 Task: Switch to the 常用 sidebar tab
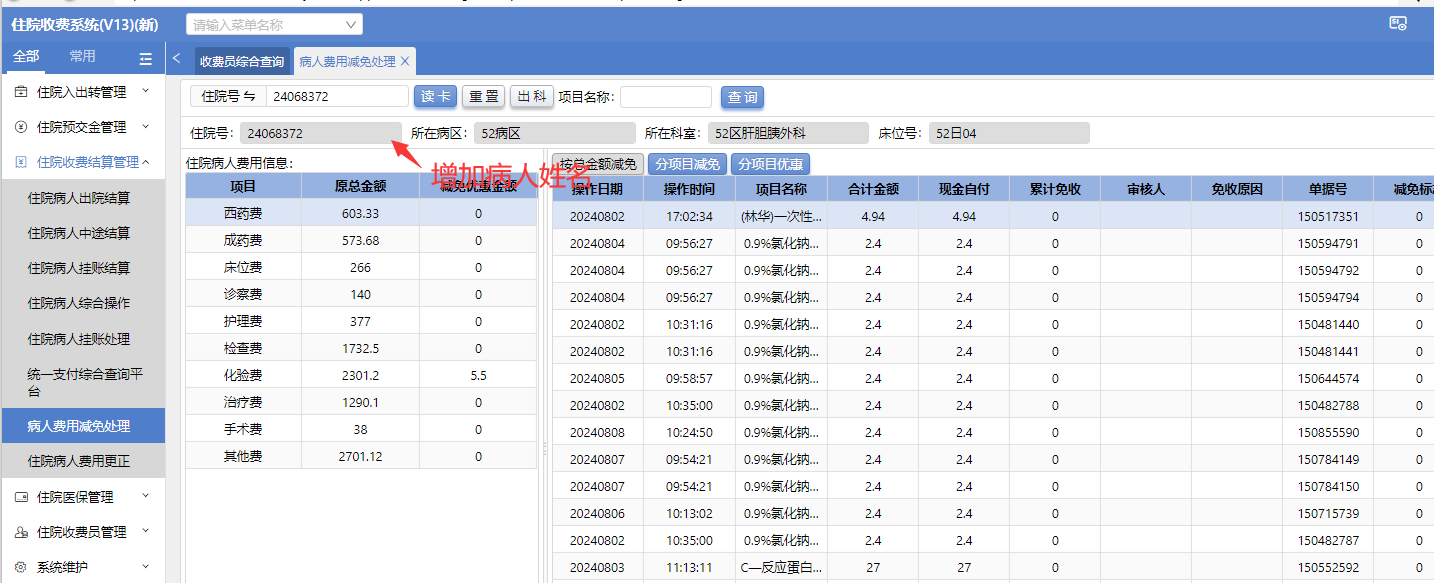click(x=83, y=56)
